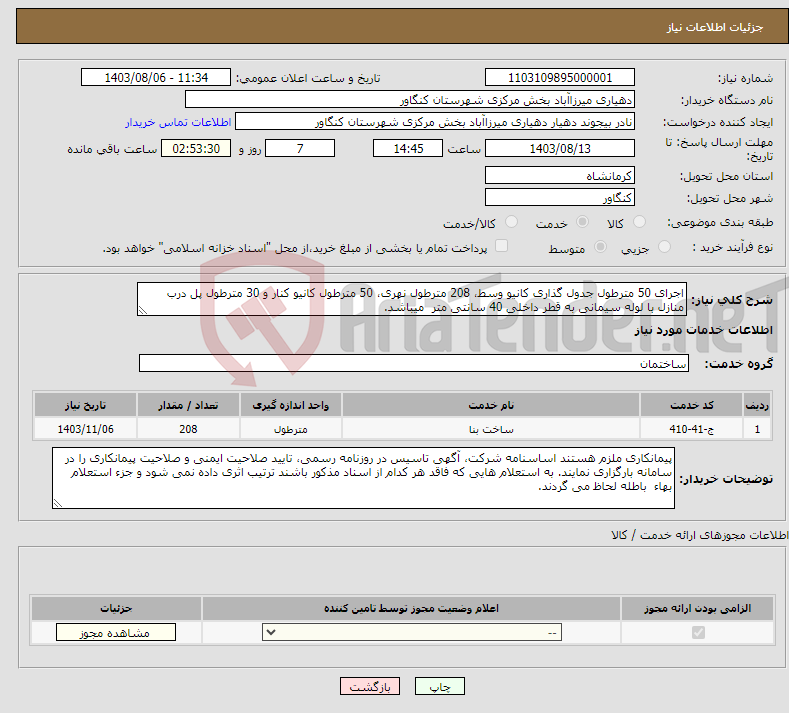Viewport: 789px width, 713px height.
Task: Click the توضیحات خریدار text area
Action: pos(363,478)
